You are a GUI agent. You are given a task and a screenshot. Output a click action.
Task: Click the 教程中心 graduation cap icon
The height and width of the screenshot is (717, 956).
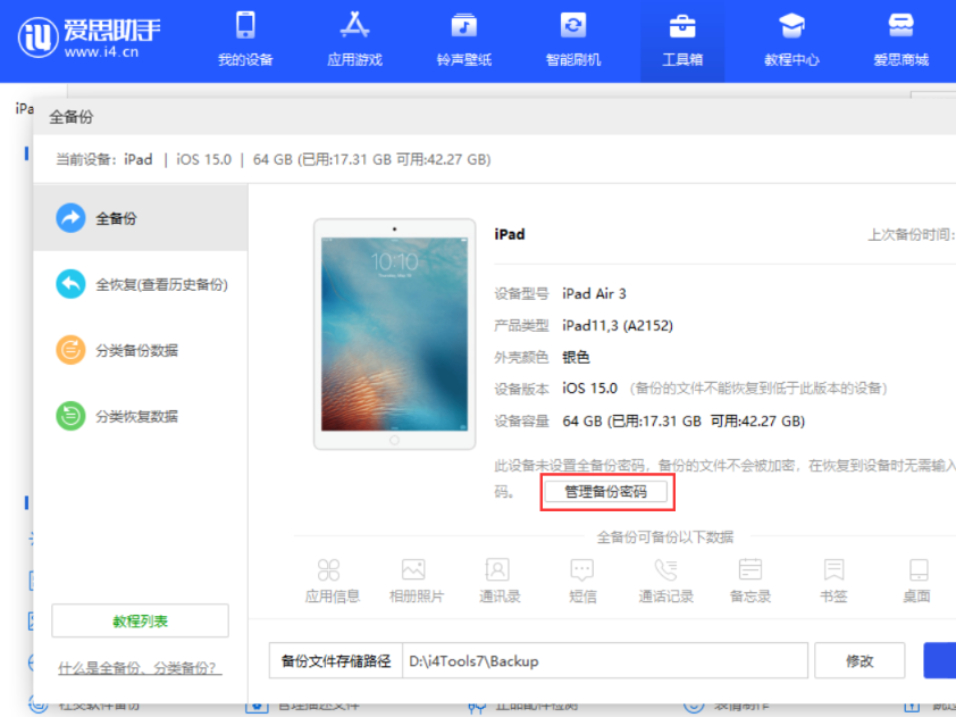tap(791, 26)
